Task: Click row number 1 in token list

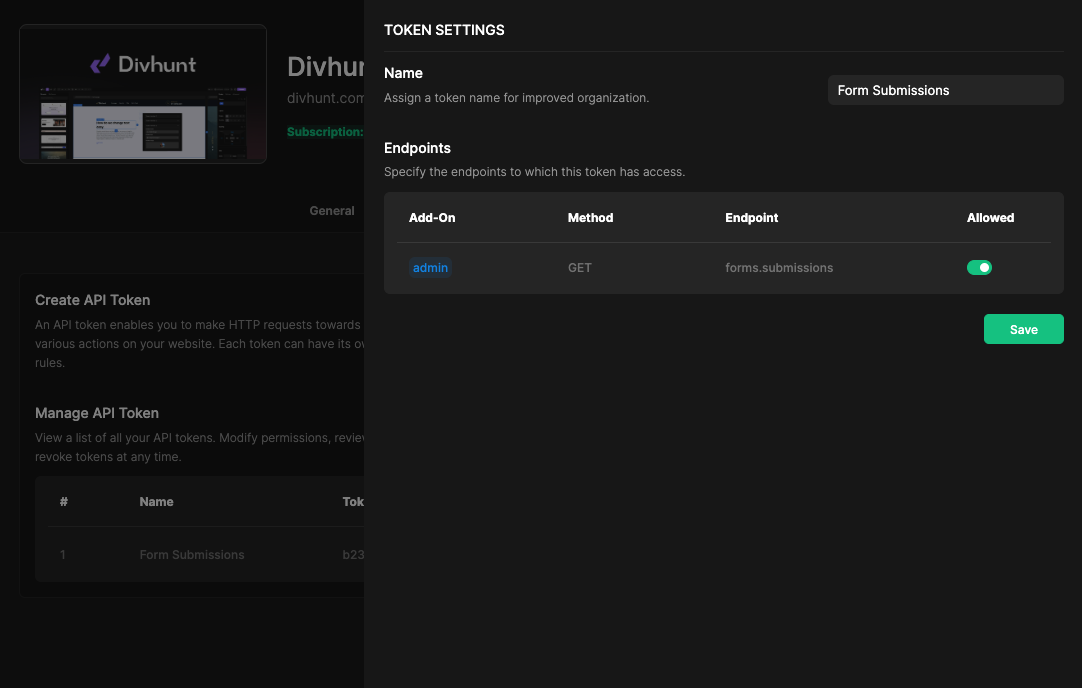Action: coord(63,555)
